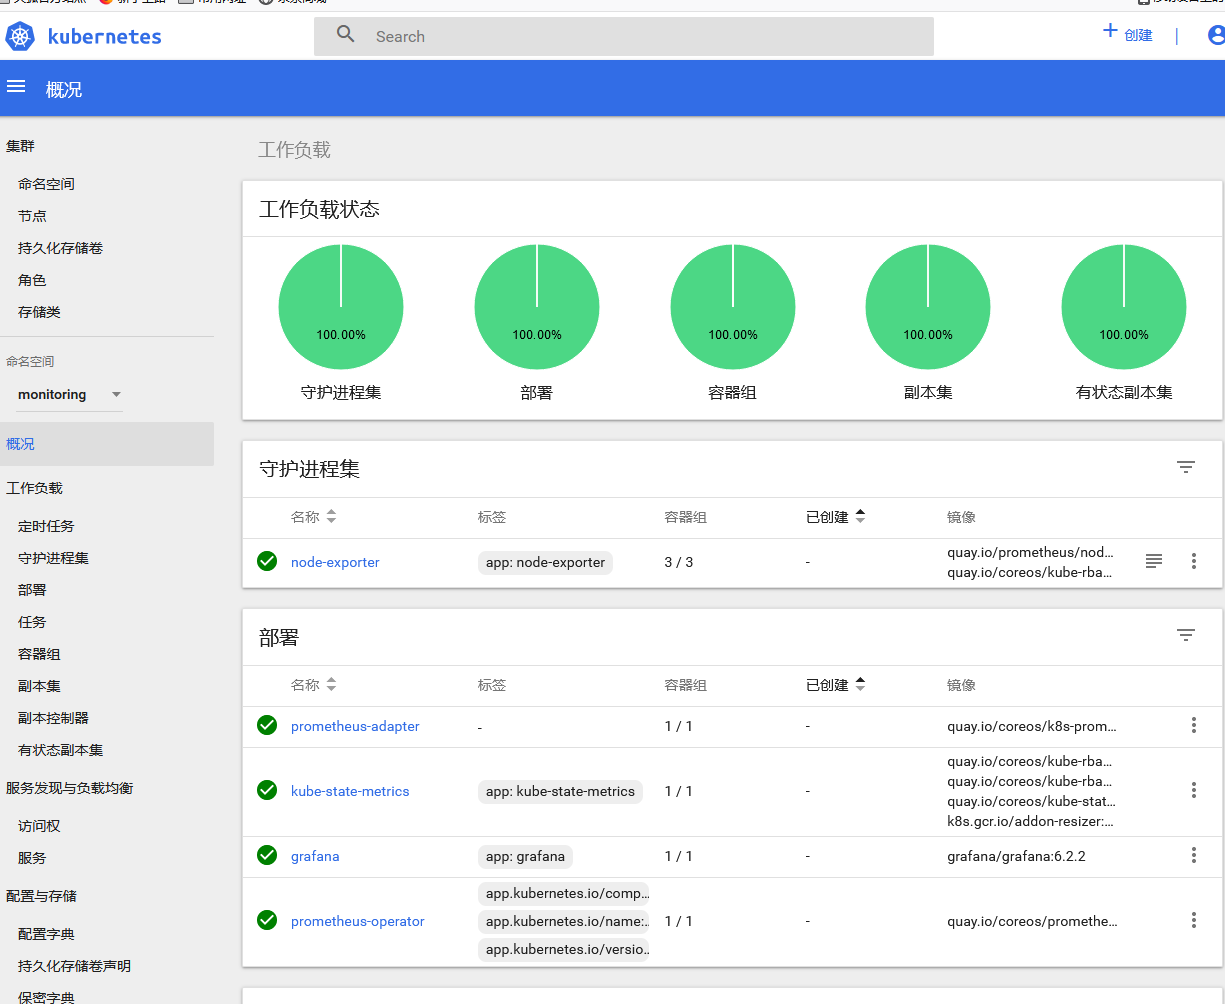
Task: Open 持久化存储卷 in sidebar
Action: [x=60, y=248]
